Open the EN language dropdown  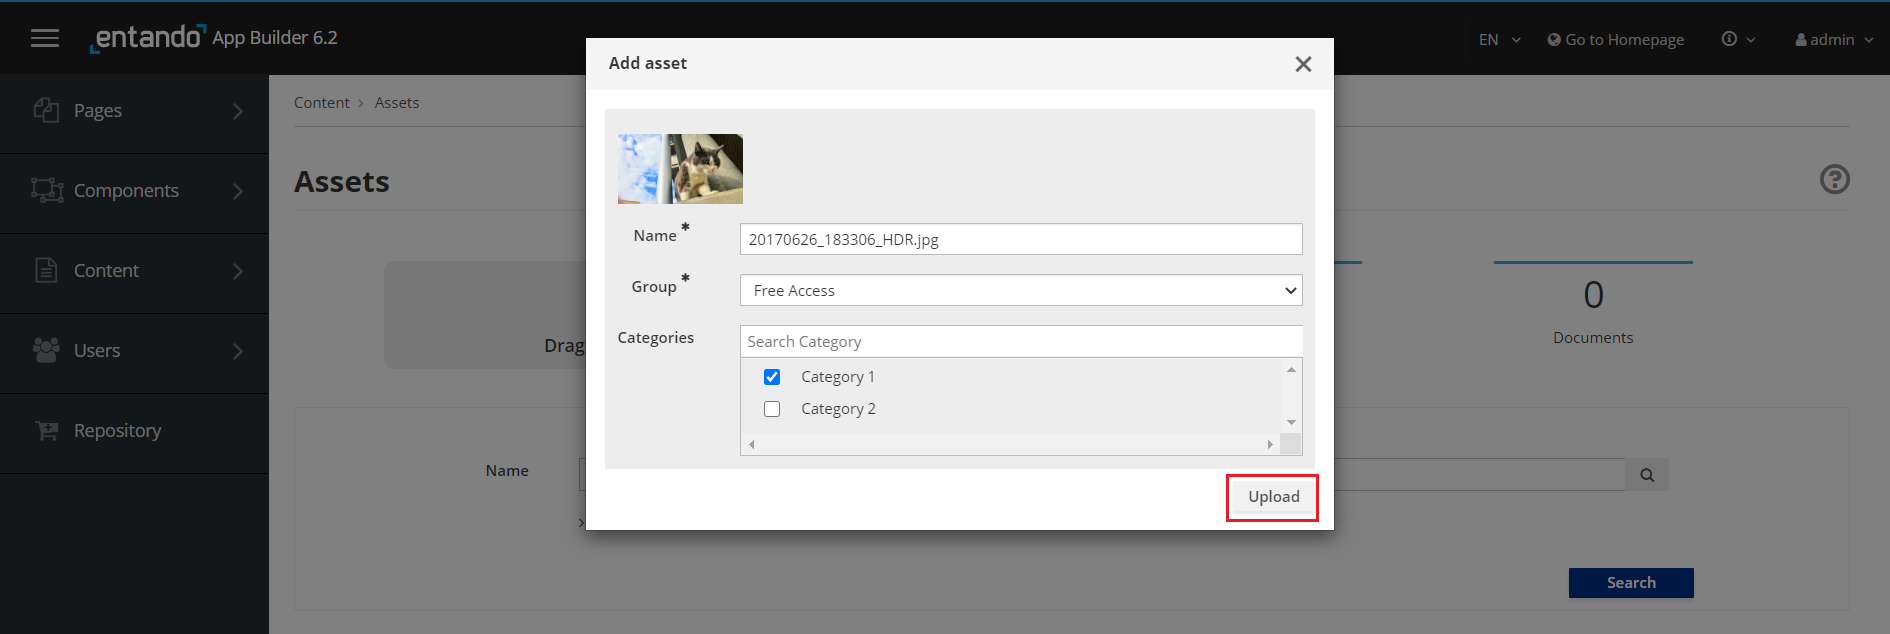pyautogui.click(x=1499, y=40)
